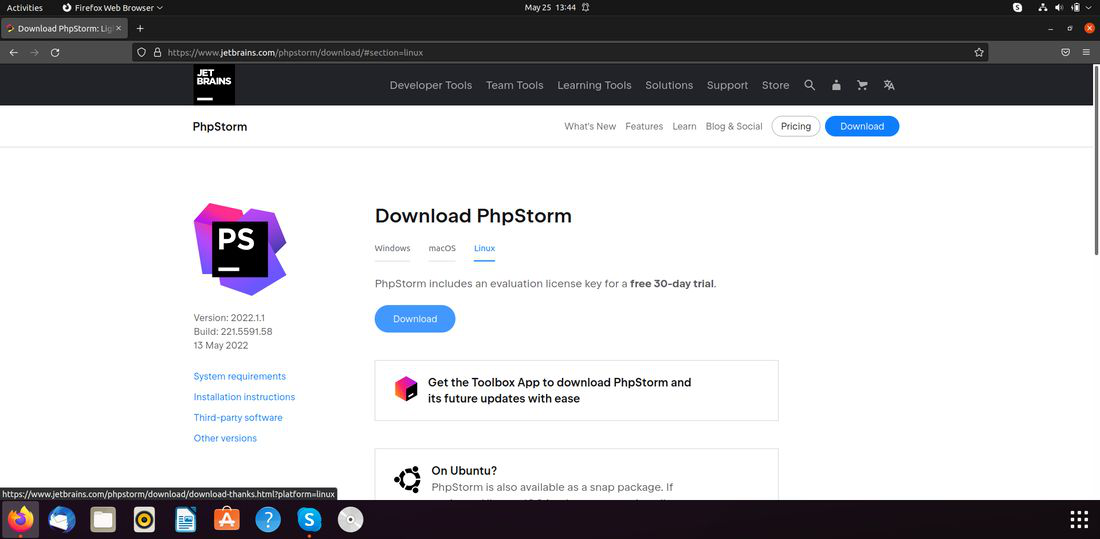The height and width of the screenshot is (539, 1100).
Task: Open the Files manager from the dock
Action: 103,520
